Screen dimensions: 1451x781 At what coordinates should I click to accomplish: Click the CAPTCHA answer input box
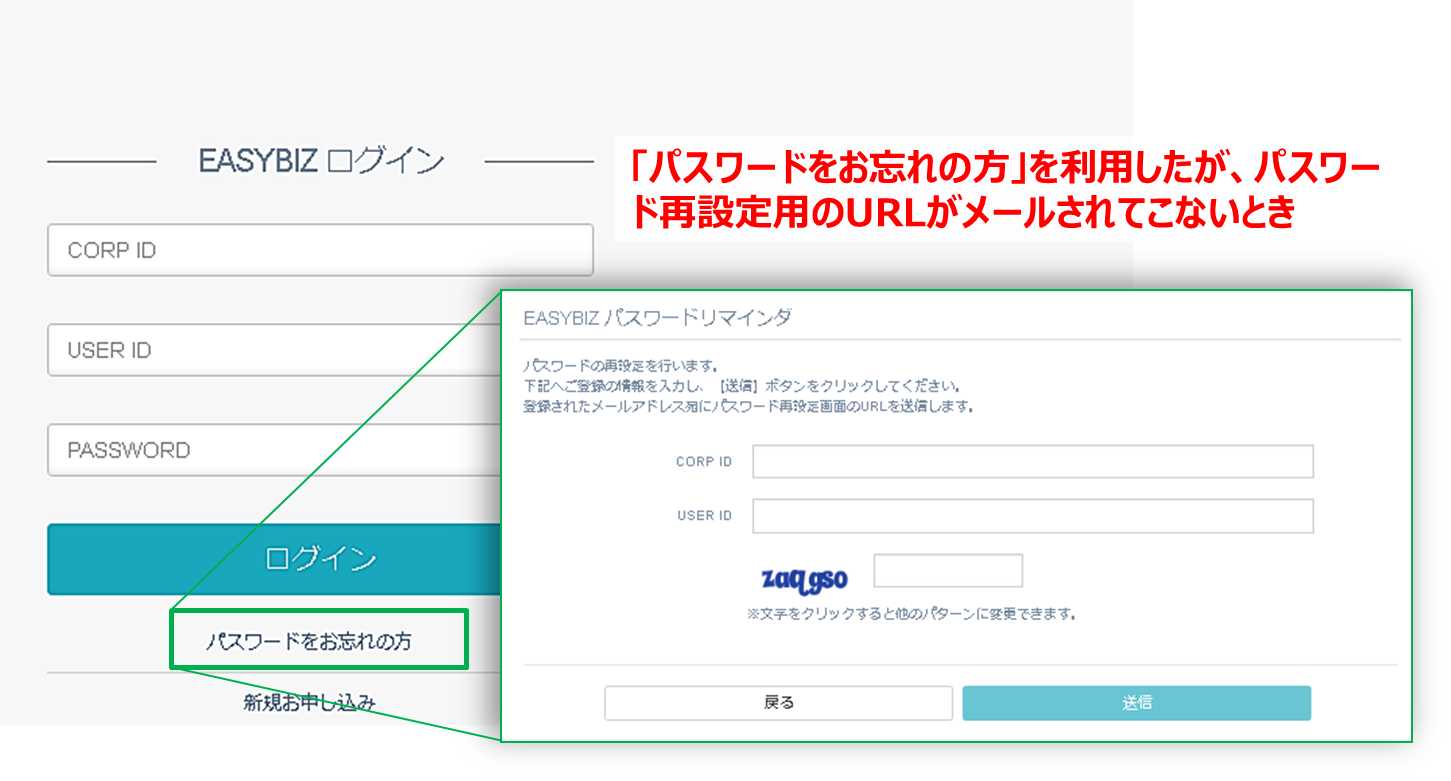pyautogui.click(x=947, y=570)
